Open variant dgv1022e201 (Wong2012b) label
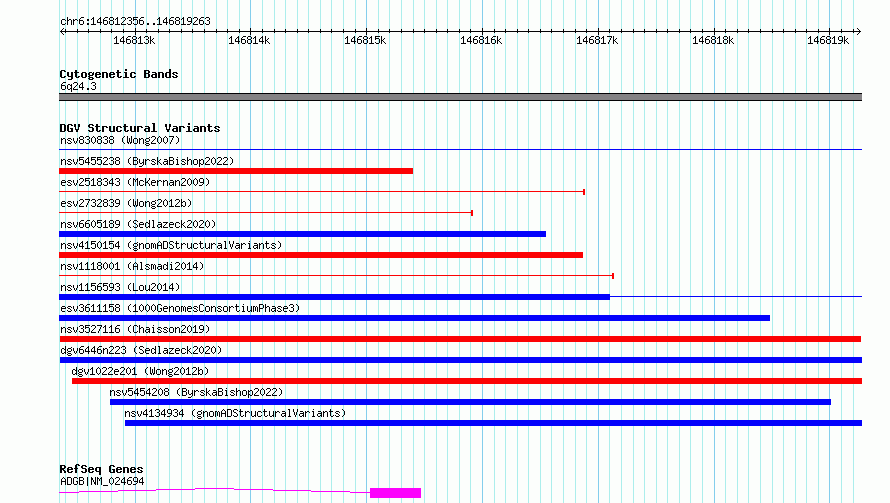 click(x=140, y=371)
